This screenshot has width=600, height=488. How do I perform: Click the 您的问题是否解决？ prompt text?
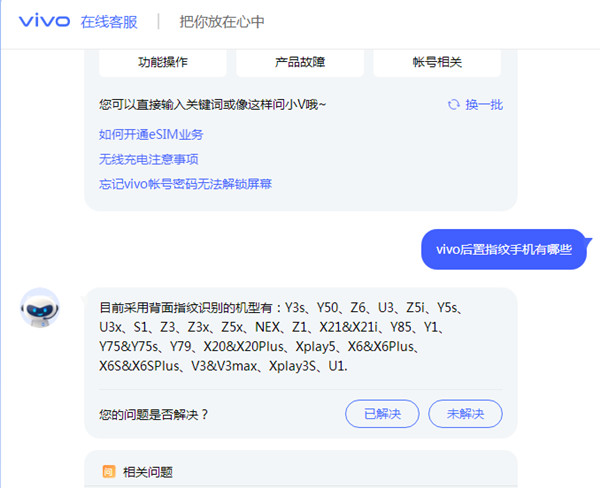tap(153, 414)
